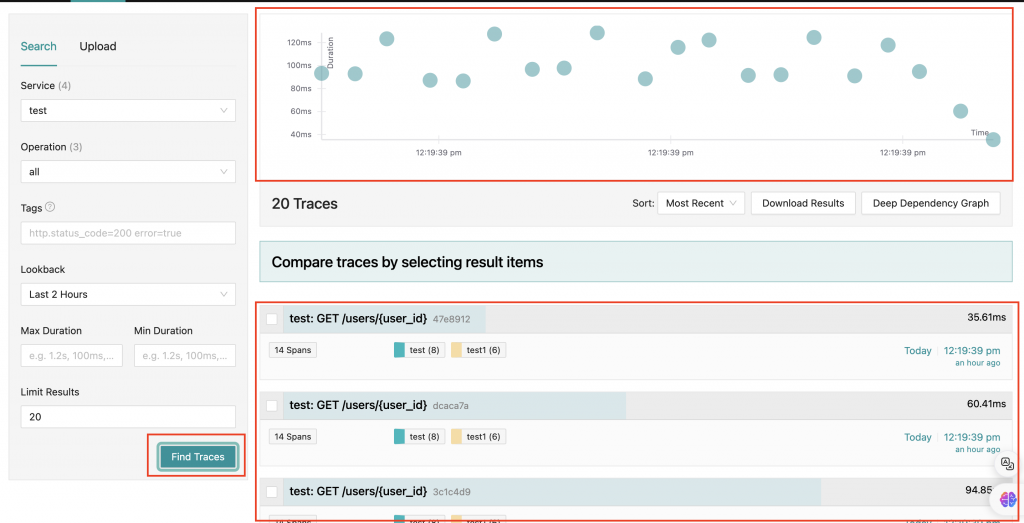The width and height of the screenshot is (1024, 523).
Task: Click the Tags input field
Action: [x=128, y=233]
